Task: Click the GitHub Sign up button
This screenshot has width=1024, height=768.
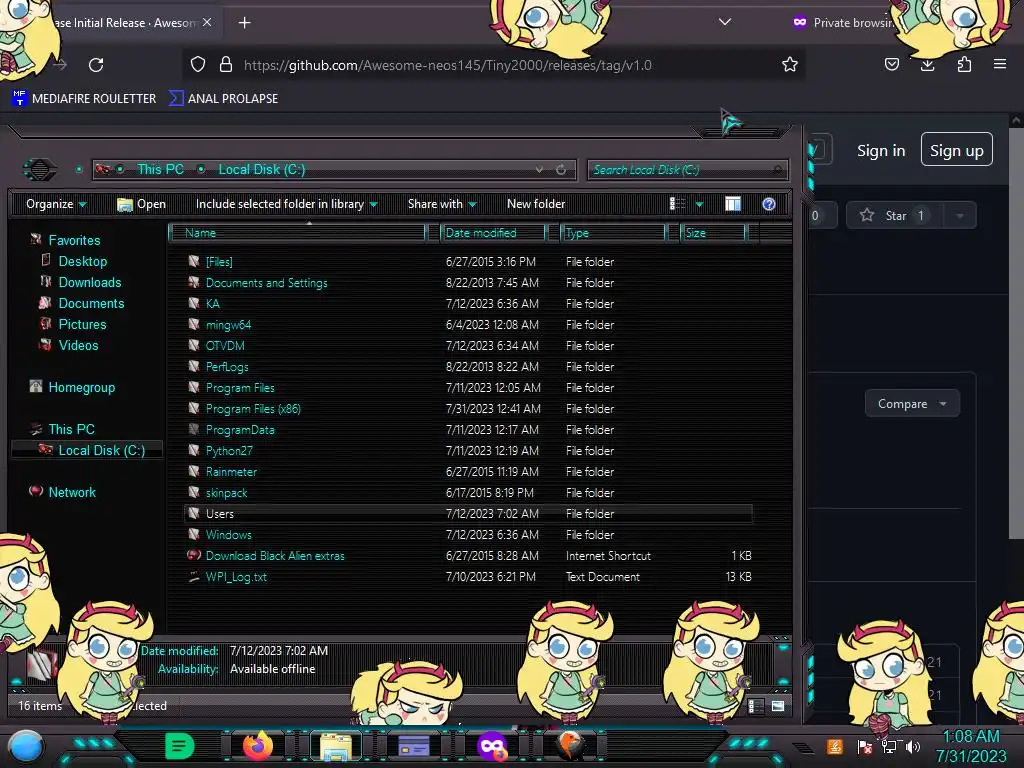Action: coord(956,150)
